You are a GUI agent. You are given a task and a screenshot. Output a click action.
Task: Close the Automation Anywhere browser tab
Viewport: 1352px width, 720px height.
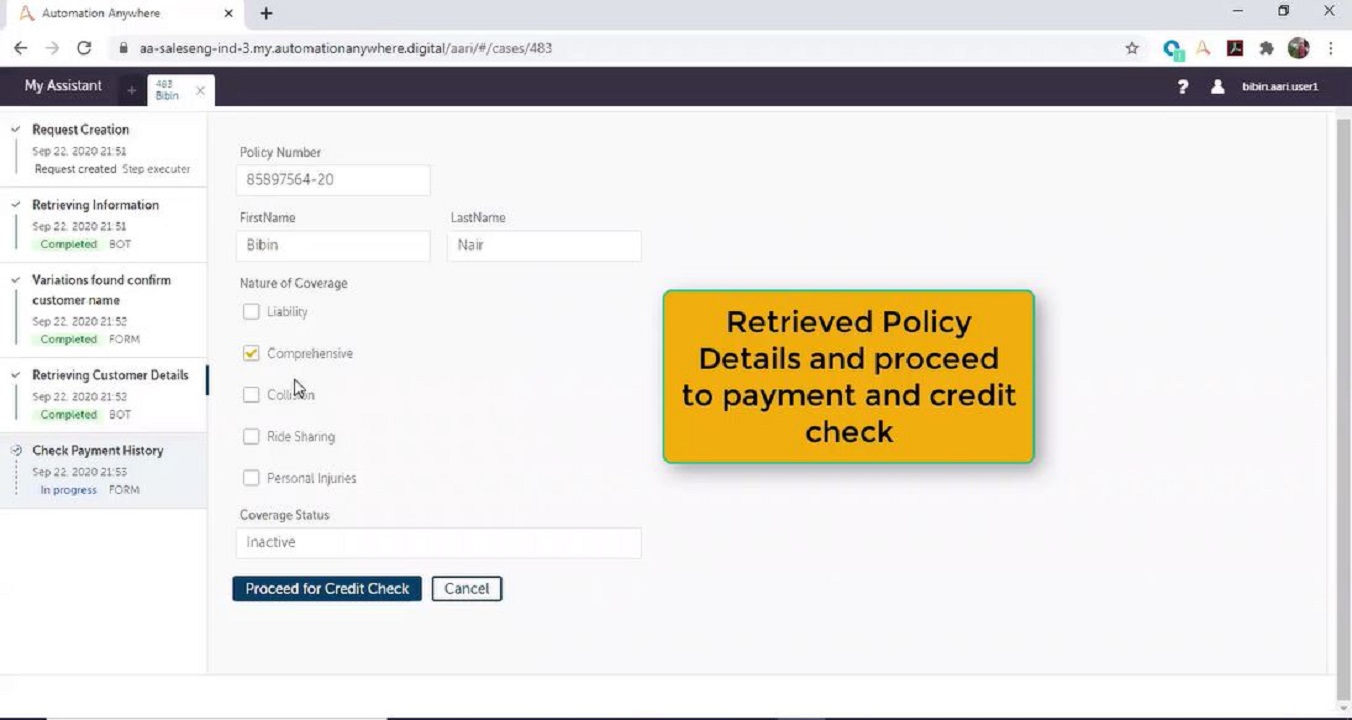[x=228, y=14]
